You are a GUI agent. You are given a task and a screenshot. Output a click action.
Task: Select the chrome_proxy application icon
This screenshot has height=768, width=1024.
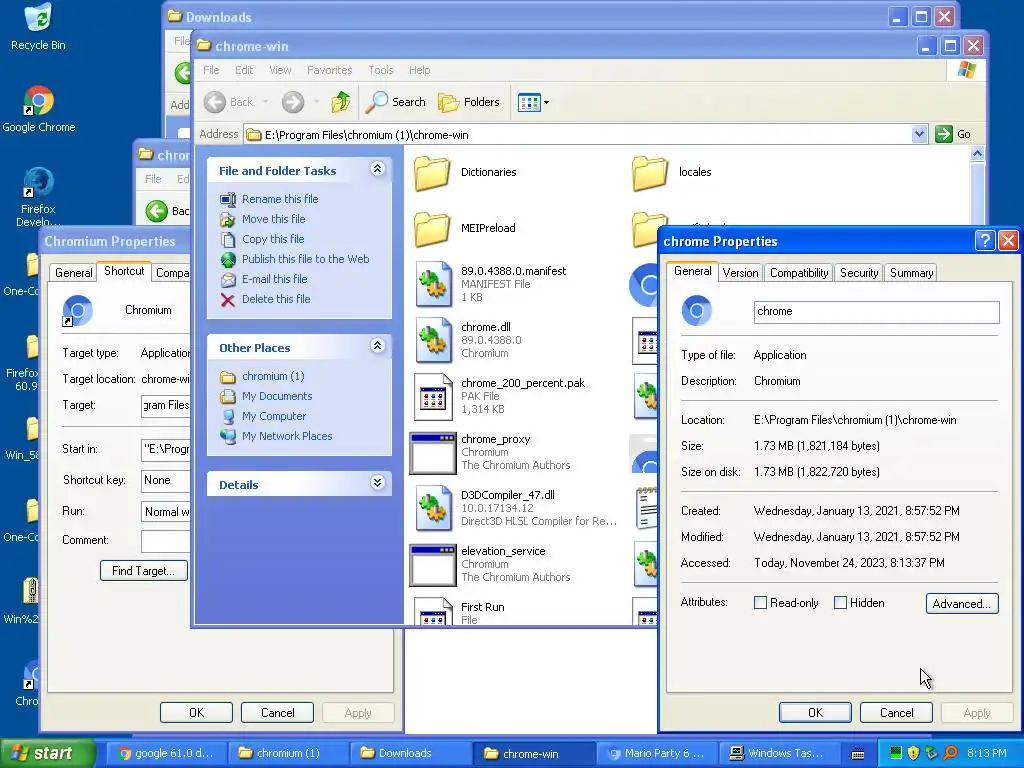432,453
